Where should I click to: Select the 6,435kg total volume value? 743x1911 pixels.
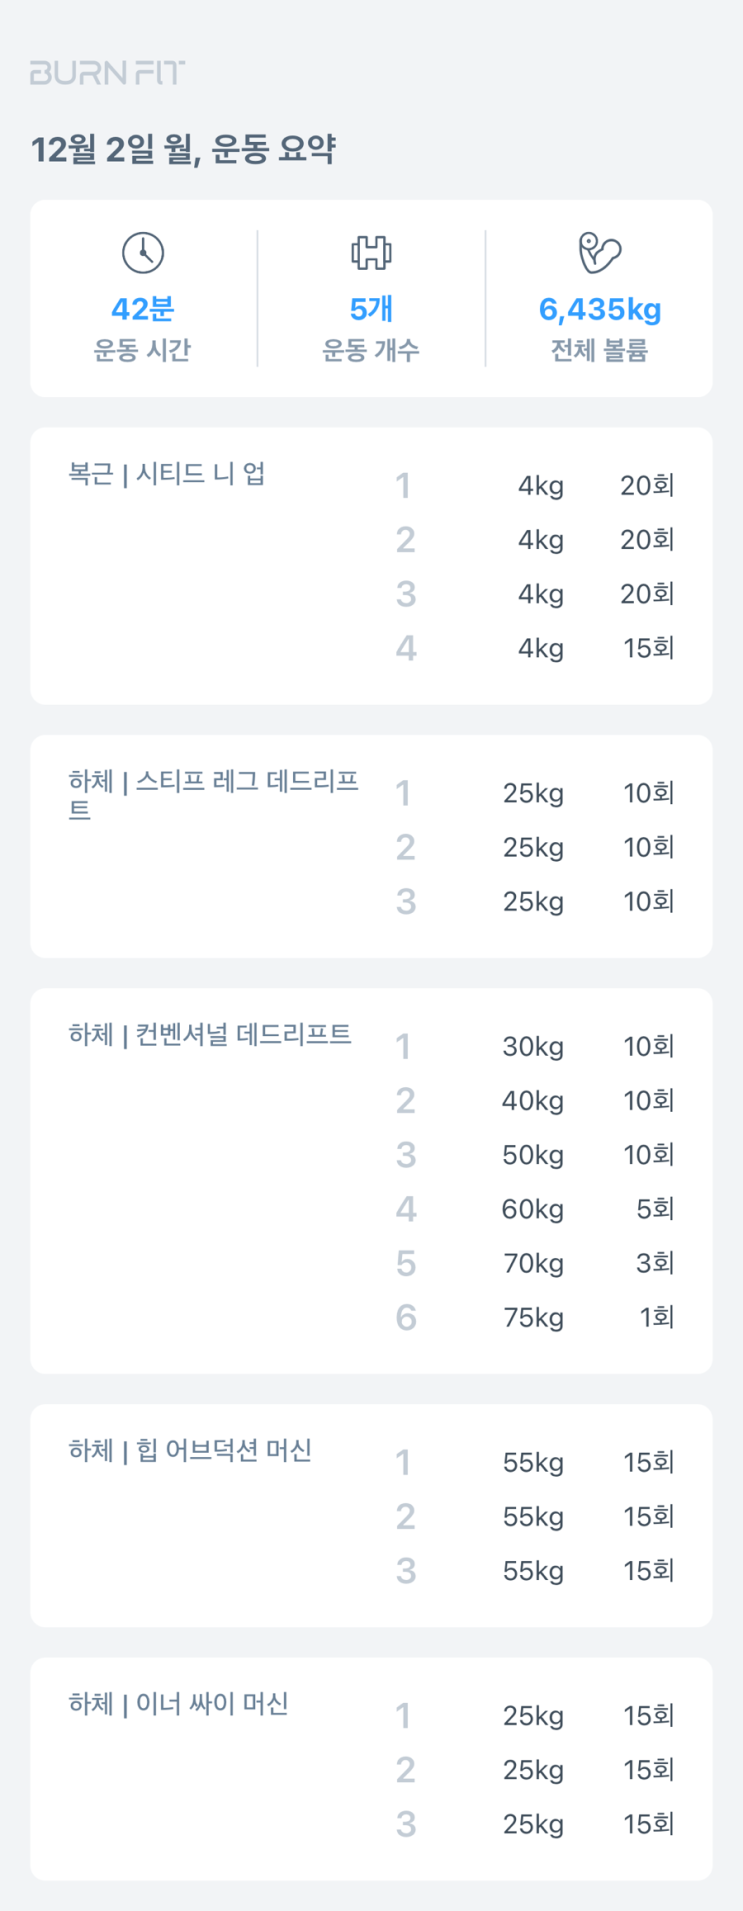(599, 309)
